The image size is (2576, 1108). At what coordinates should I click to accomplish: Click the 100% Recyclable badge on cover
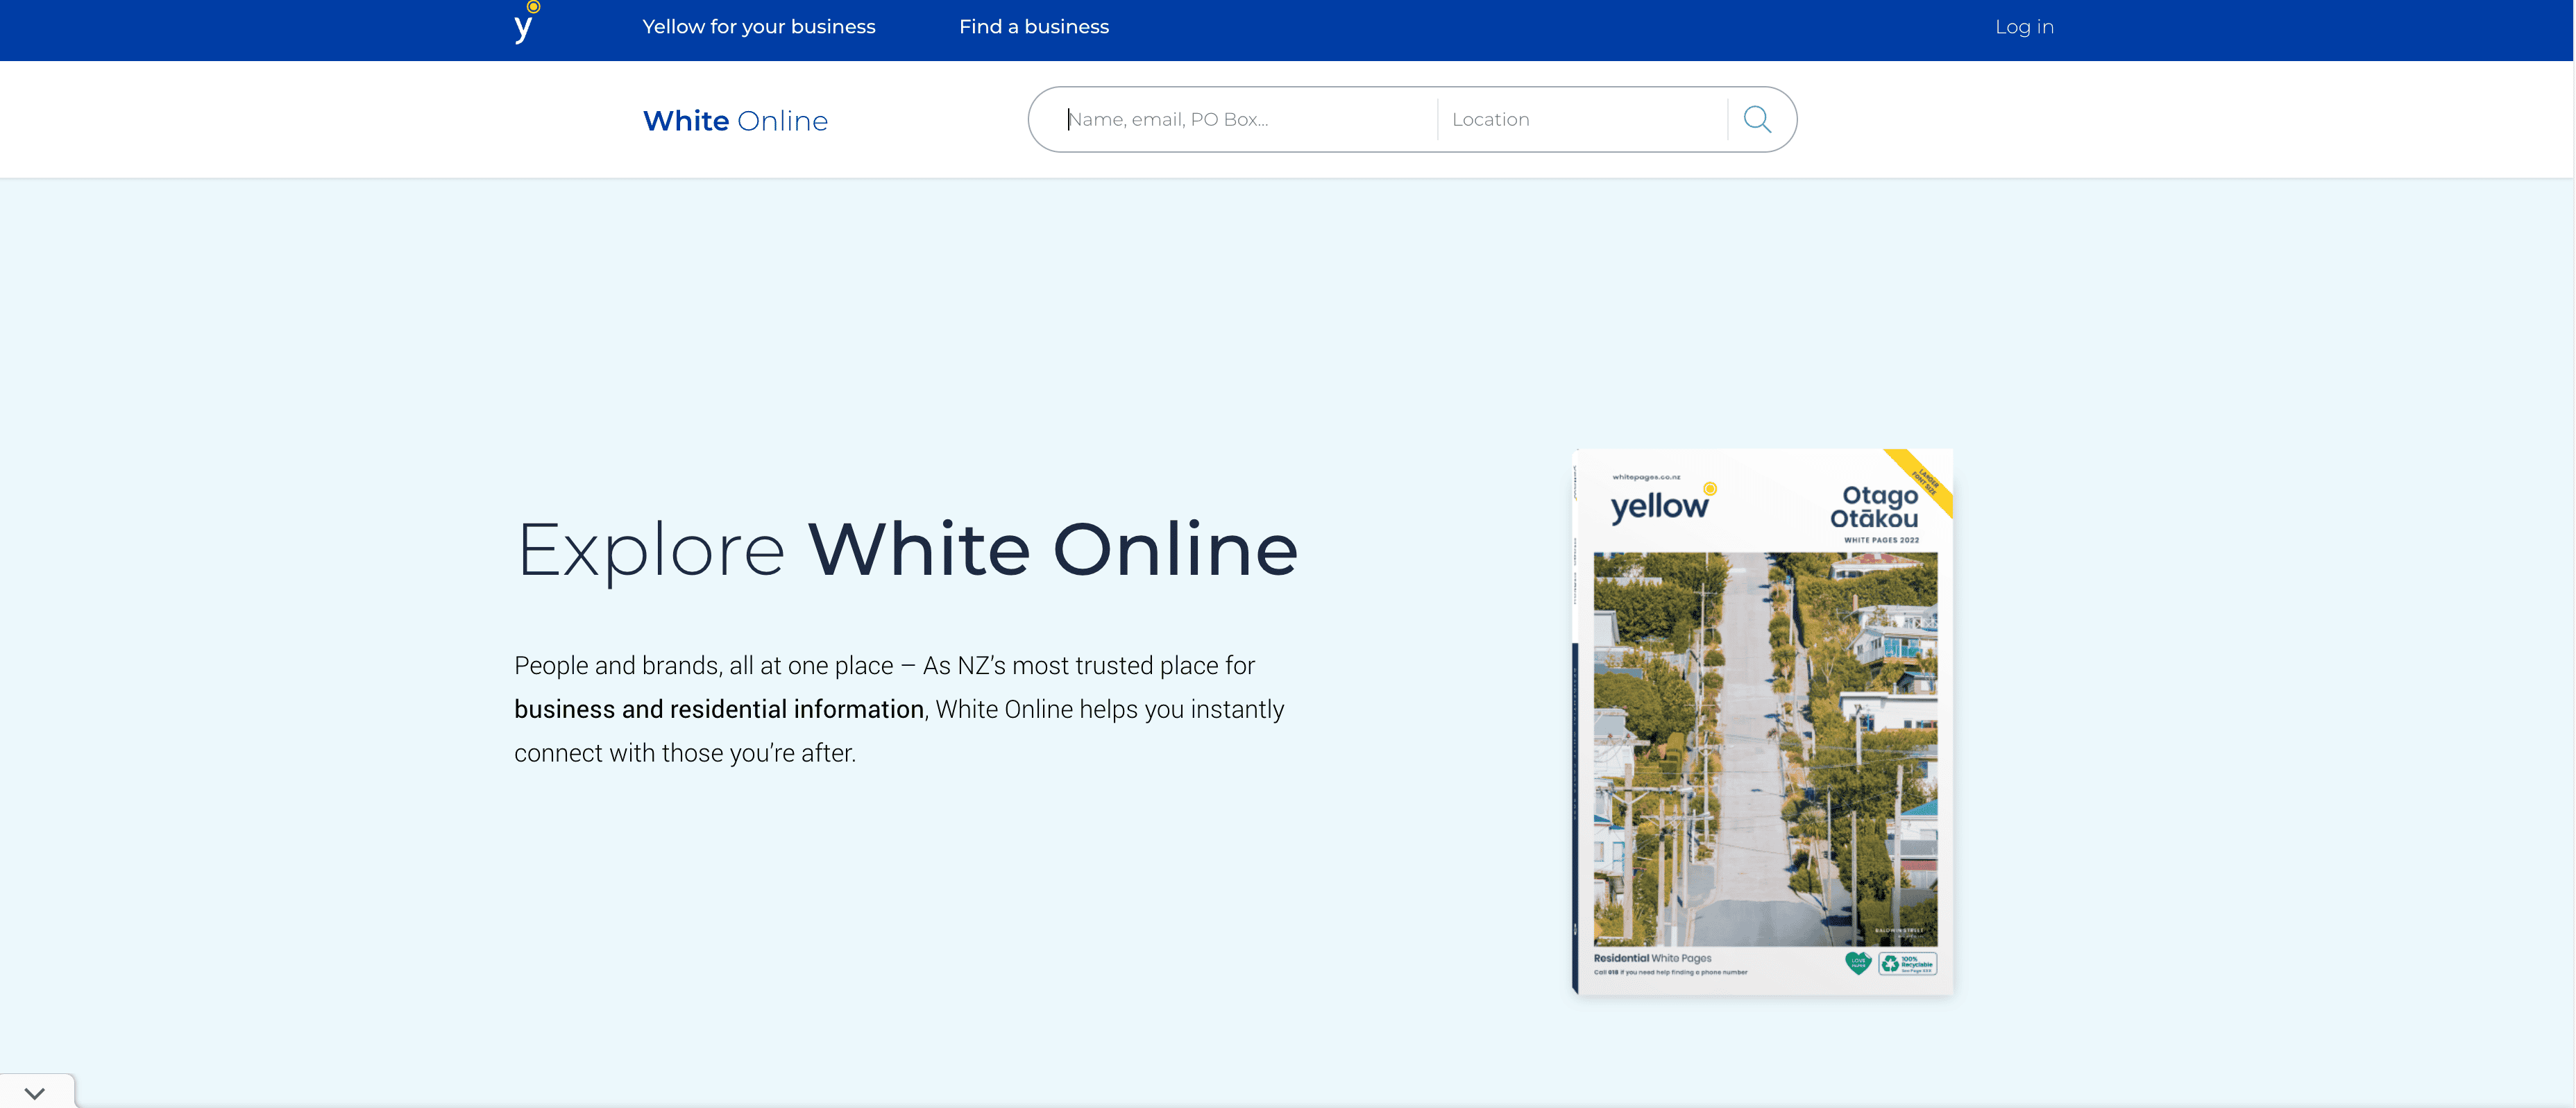click(x=1907, y=963)
